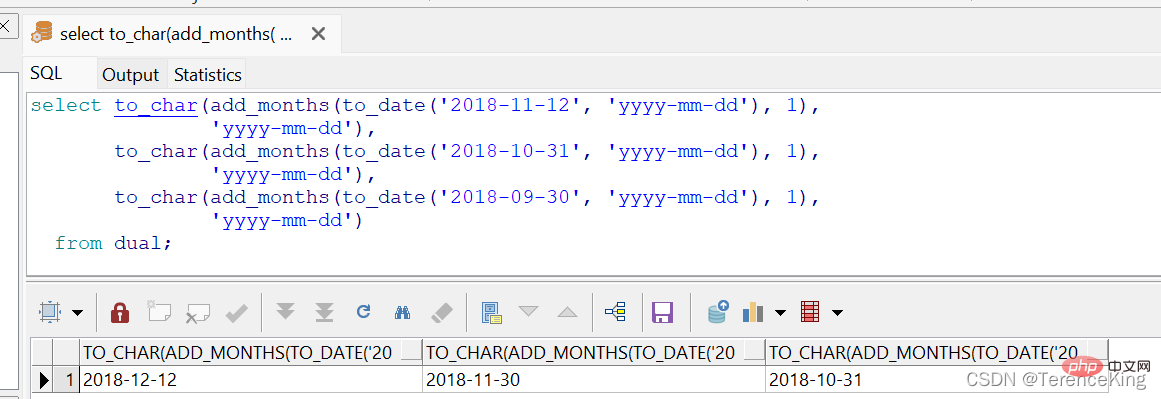Click the export database upload icon
The width and height of the screenshot is (1161, 399).
(x=718, y=312)
